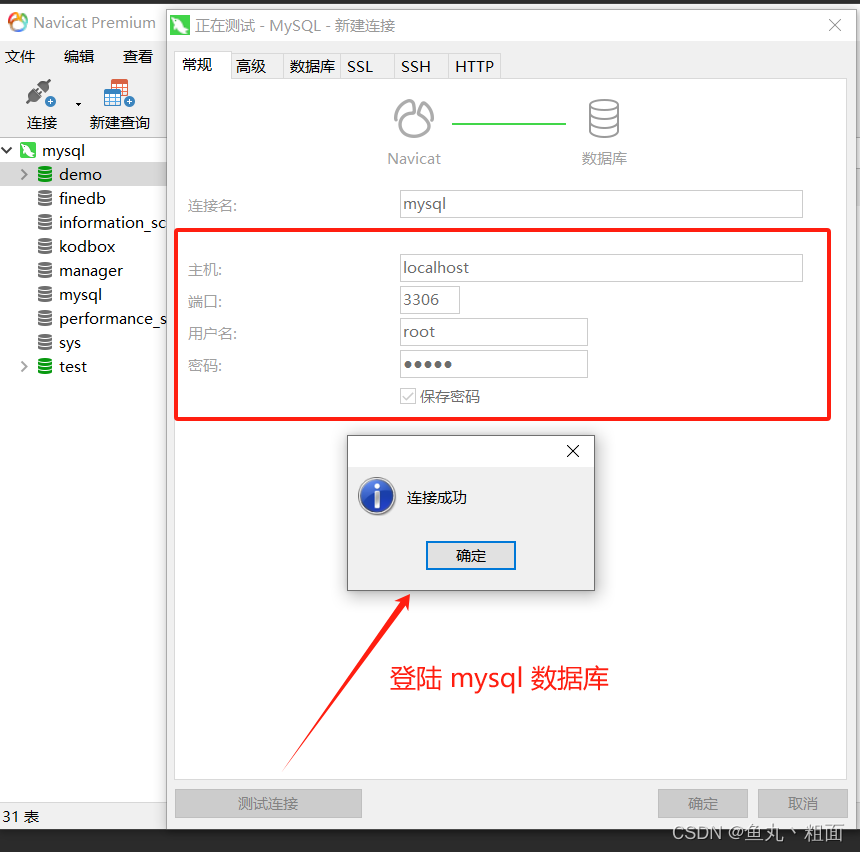The image size is (860, 852).
Task: Click the performance_s database icon
Action: pyautogui.click(x=45, y=318)
